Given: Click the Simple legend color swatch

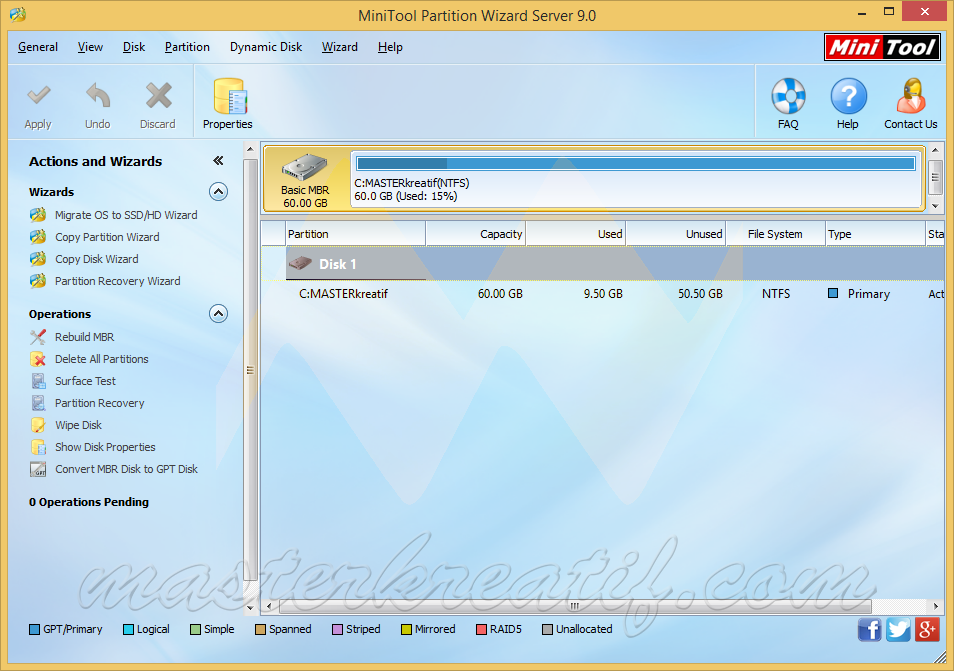Looking at the screenshot, I should click(195, 630).
